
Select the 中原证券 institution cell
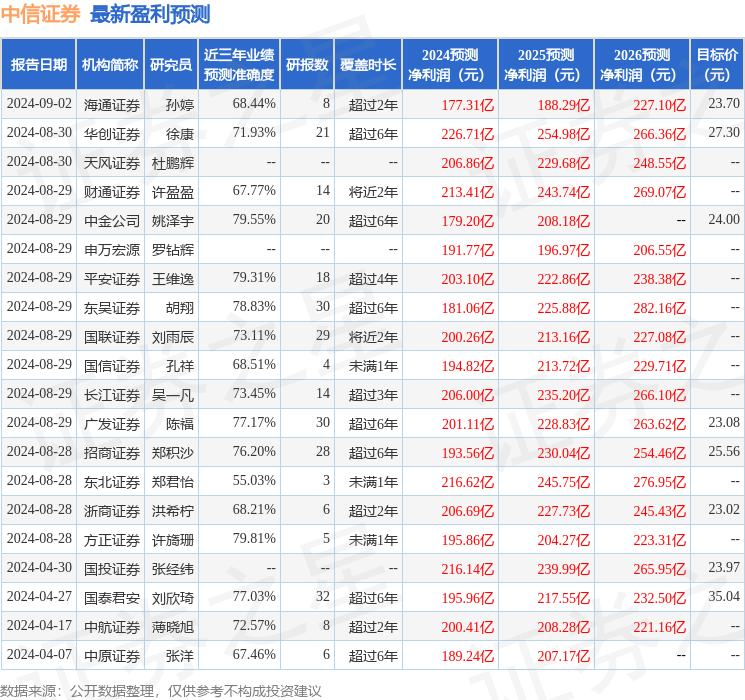point(112,655)
